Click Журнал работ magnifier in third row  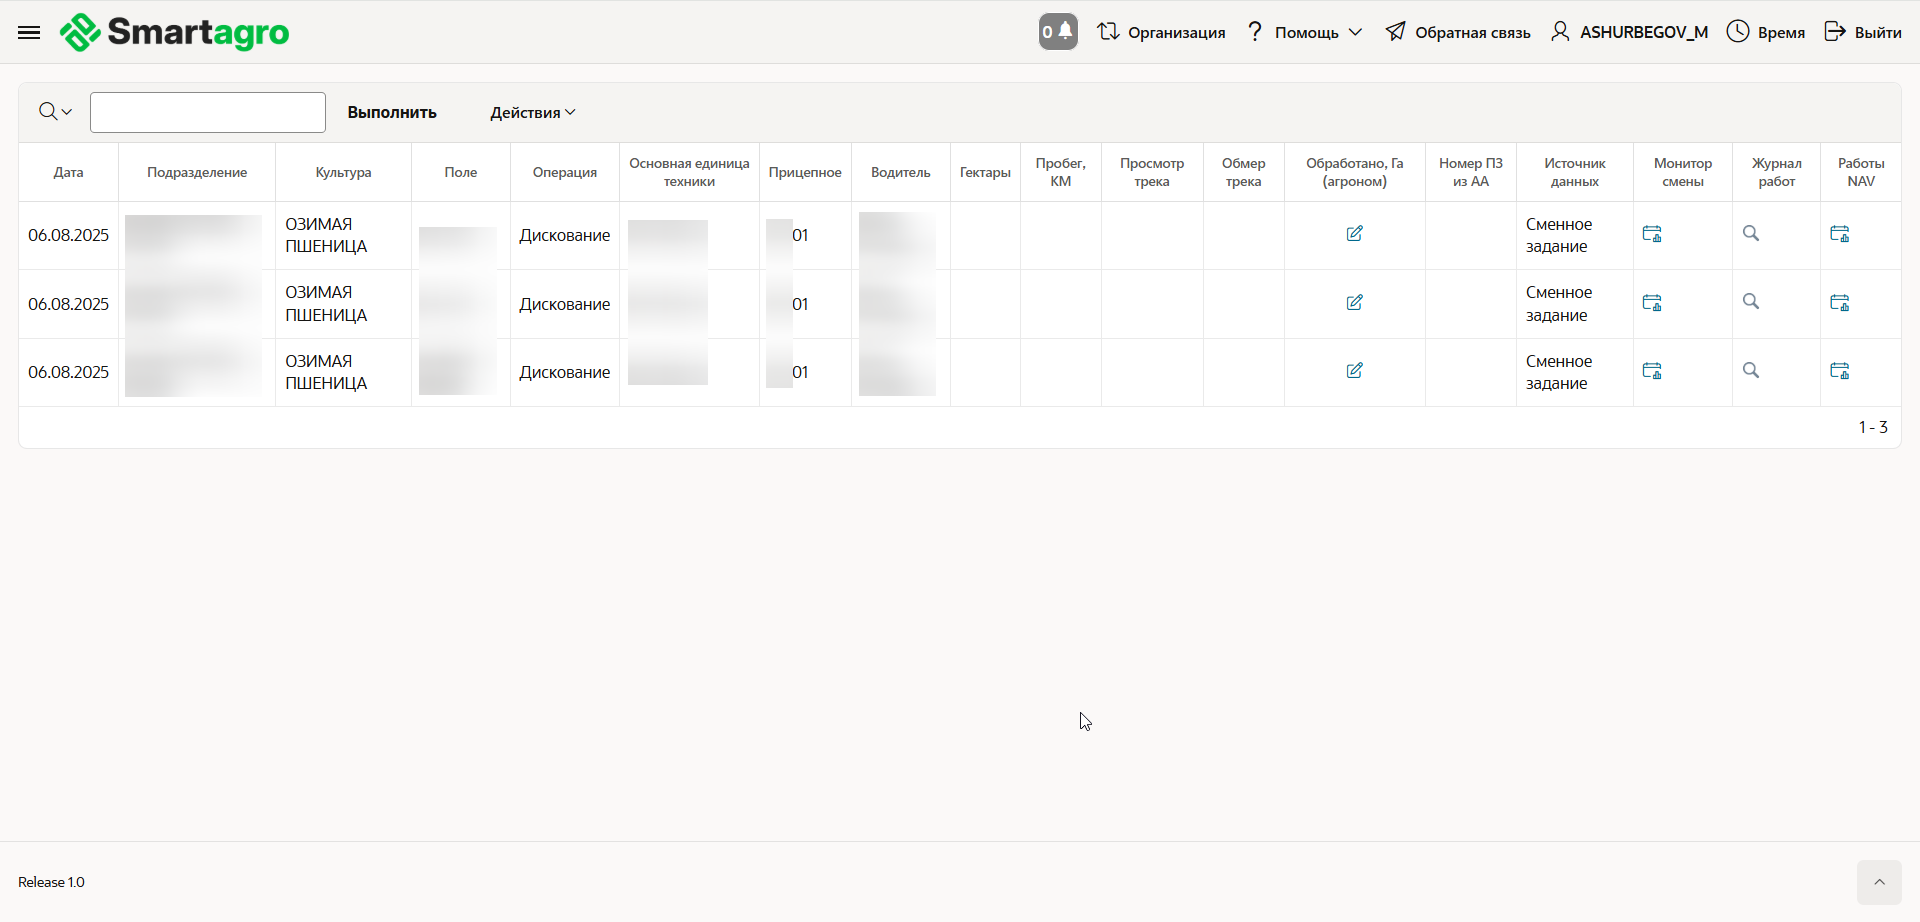coord(1751,371)
